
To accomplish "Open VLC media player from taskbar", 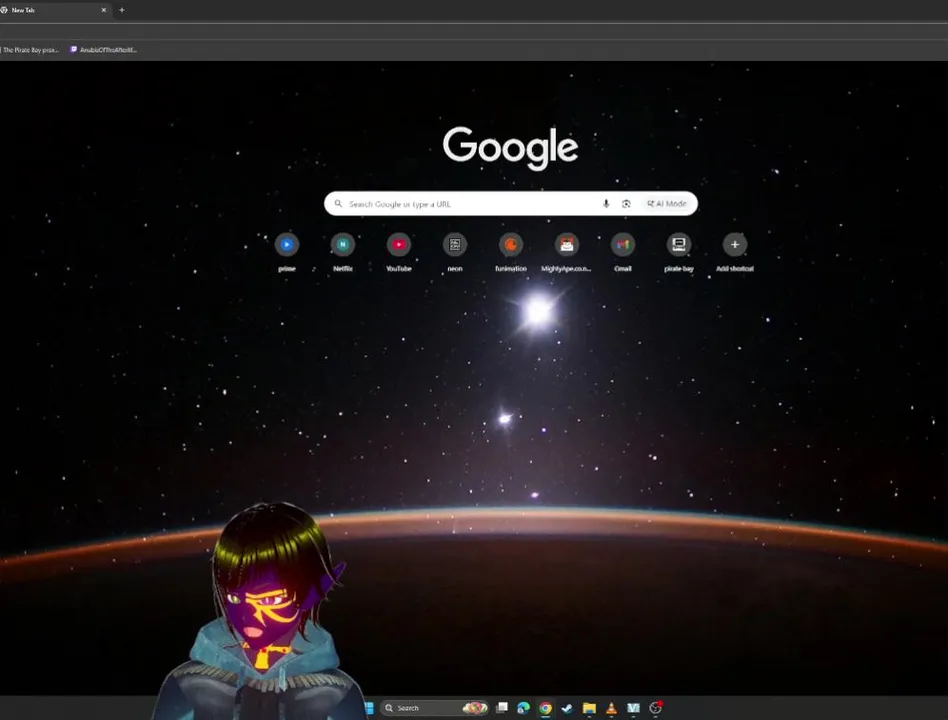I will click(611, 708).
